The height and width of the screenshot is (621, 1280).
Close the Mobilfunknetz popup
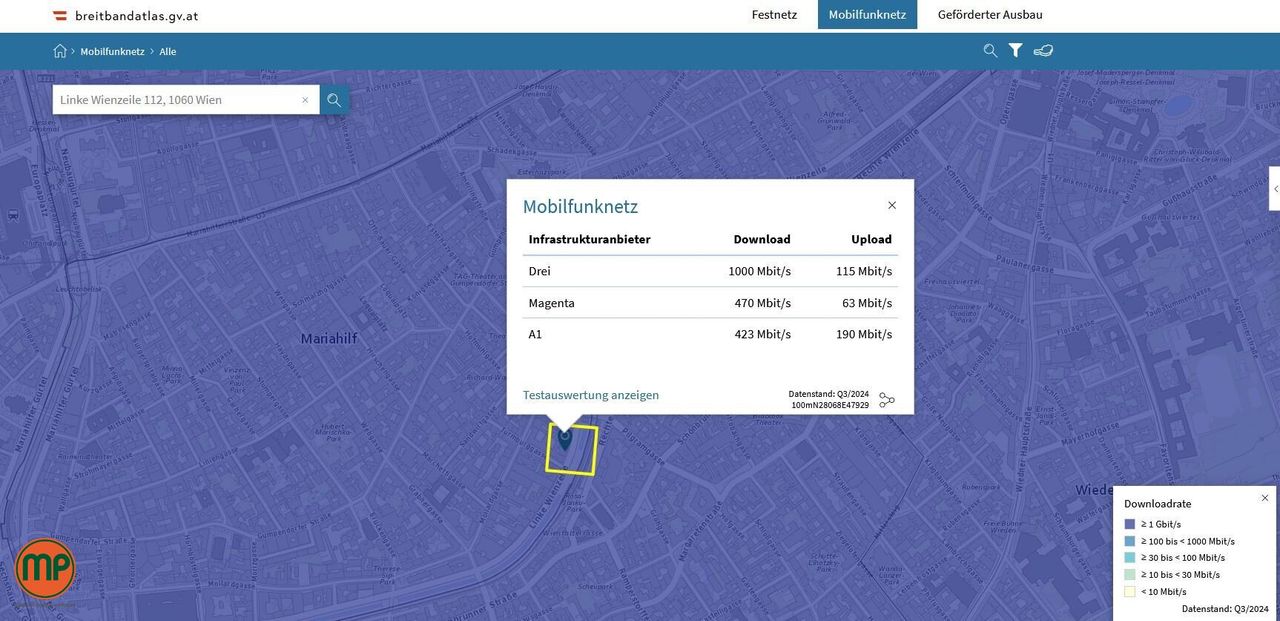(892, 205)
